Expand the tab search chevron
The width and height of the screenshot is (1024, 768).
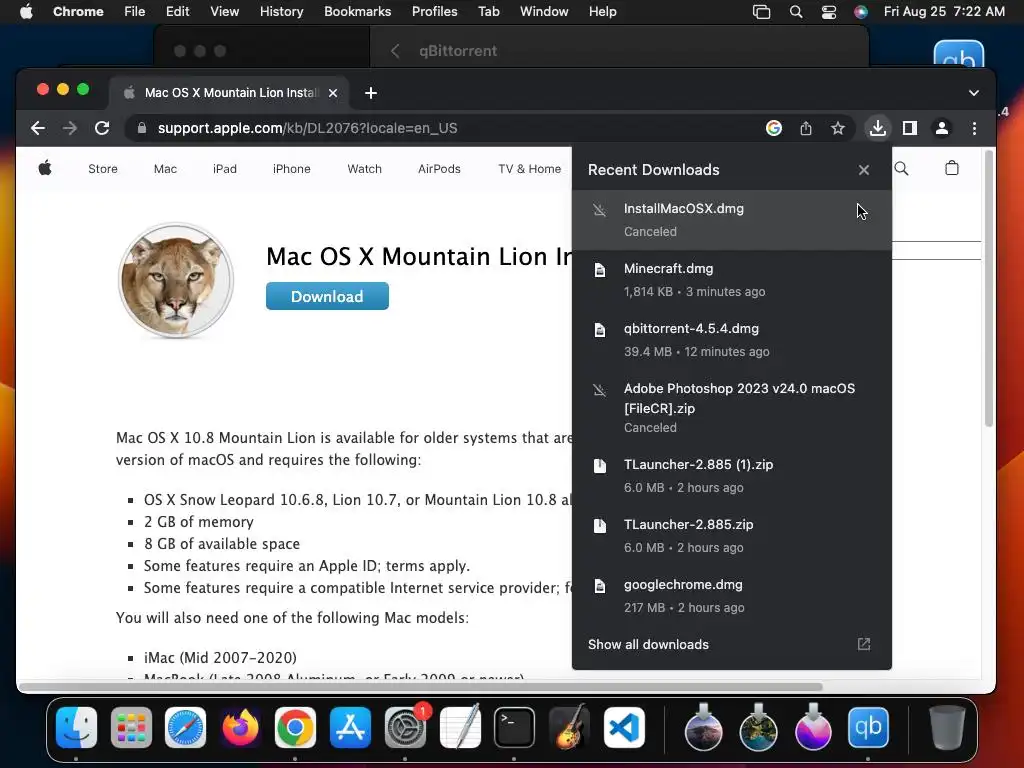pyautogui.click(x=974, y=93)
